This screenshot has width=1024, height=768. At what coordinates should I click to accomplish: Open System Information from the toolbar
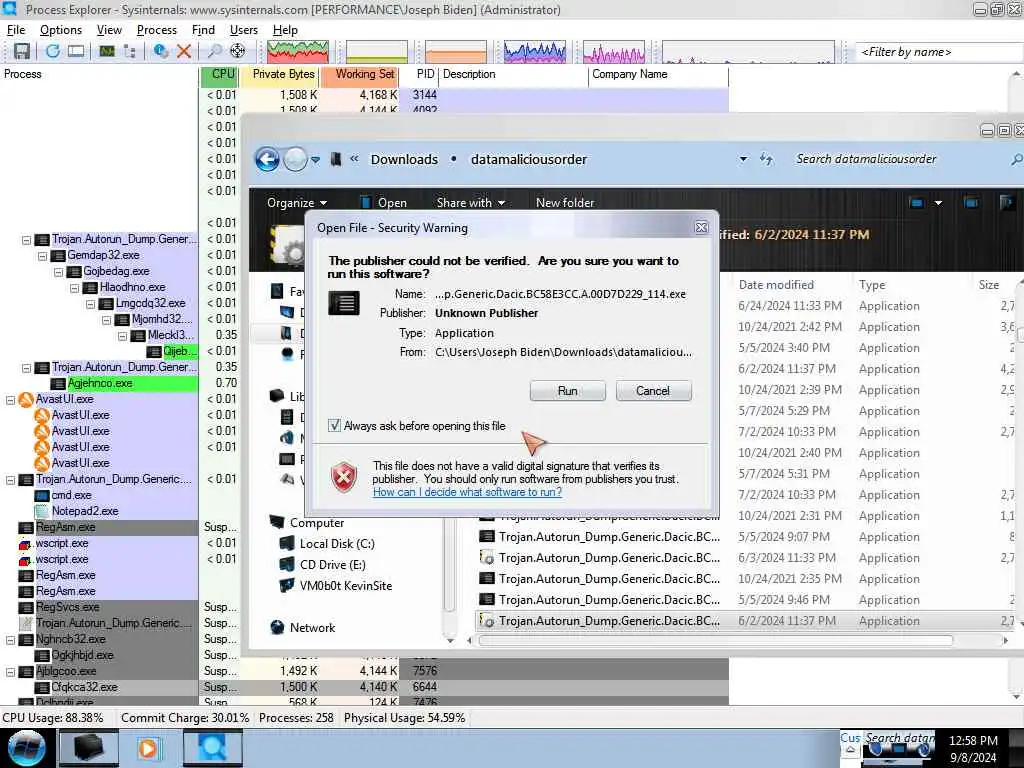[x=106, y=51]
